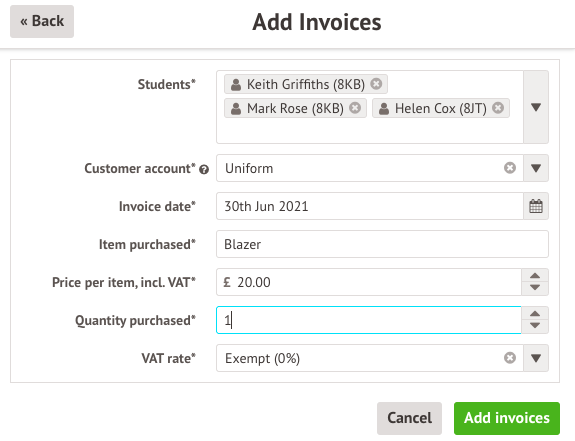The width and height of the screenshot is (575, 441).
Task: Select the Invoice date text field
Action: 370,206
